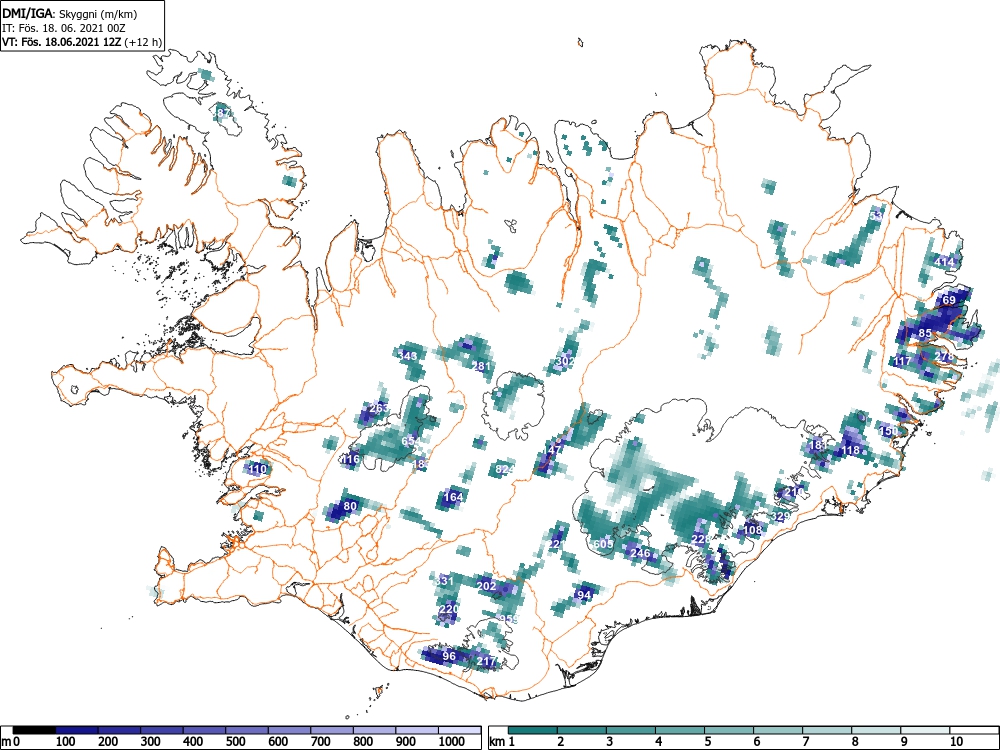Viewport: 1000px width, 750px height.
Task: Click the '210' visibility value
Action: point(795,492)
